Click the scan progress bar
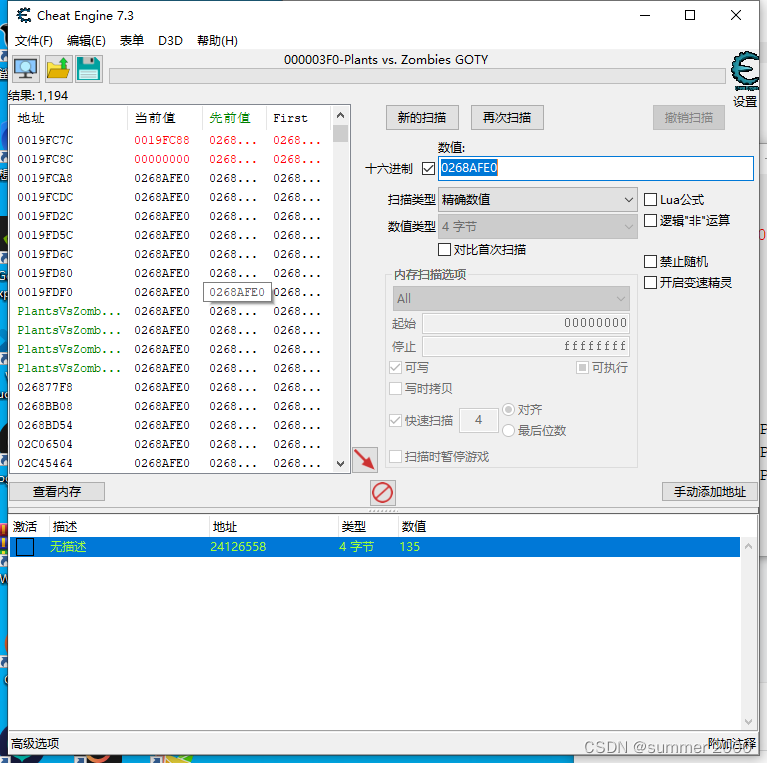The image size is (767, 763). coord(417,76)
